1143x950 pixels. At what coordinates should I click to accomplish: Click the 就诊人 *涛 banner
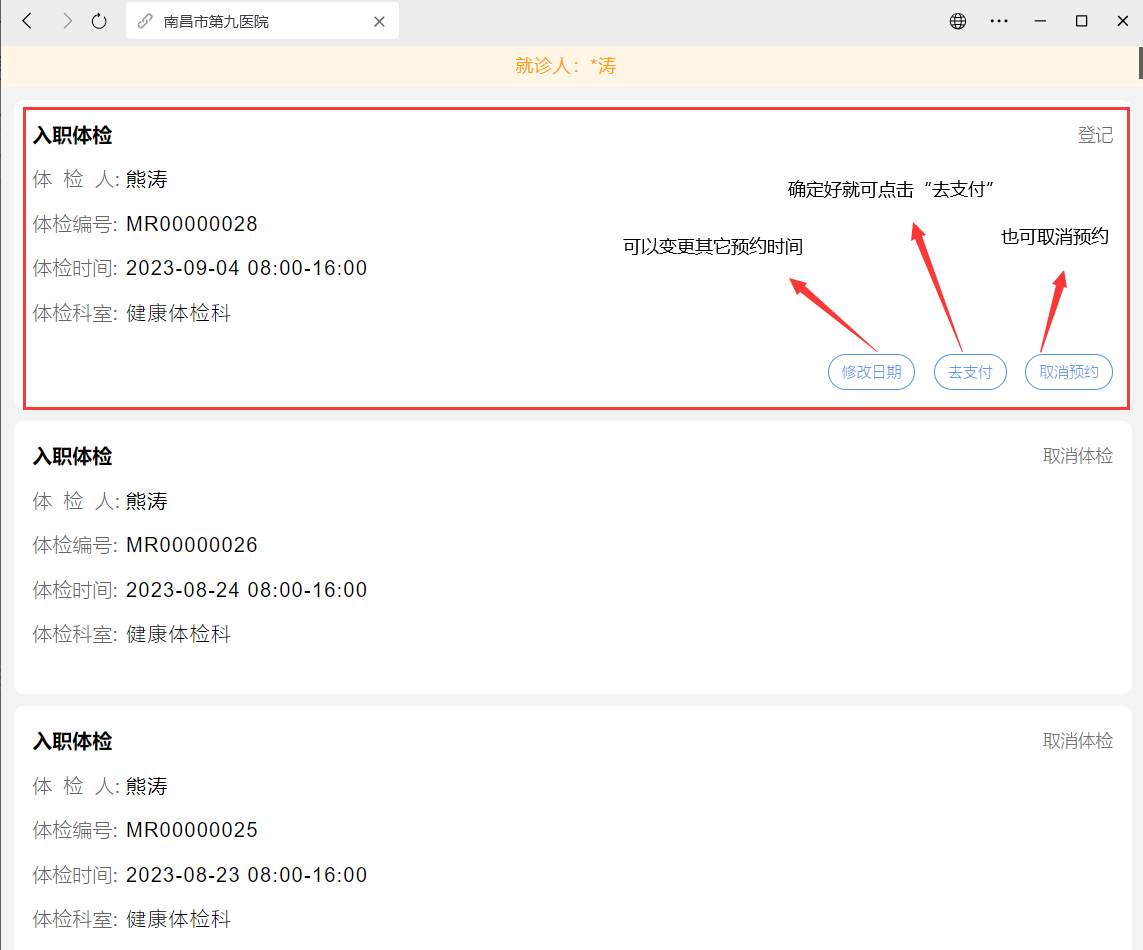coord(566,66)
